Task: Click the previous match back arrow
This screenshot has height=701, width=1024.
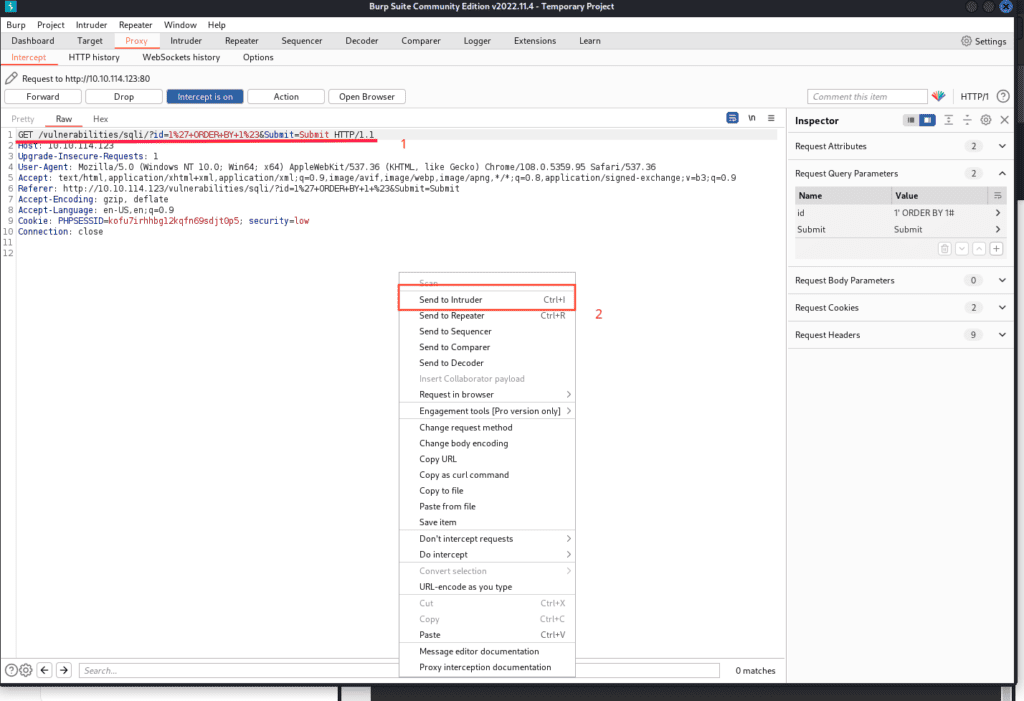Action: [x=44, y=670]
